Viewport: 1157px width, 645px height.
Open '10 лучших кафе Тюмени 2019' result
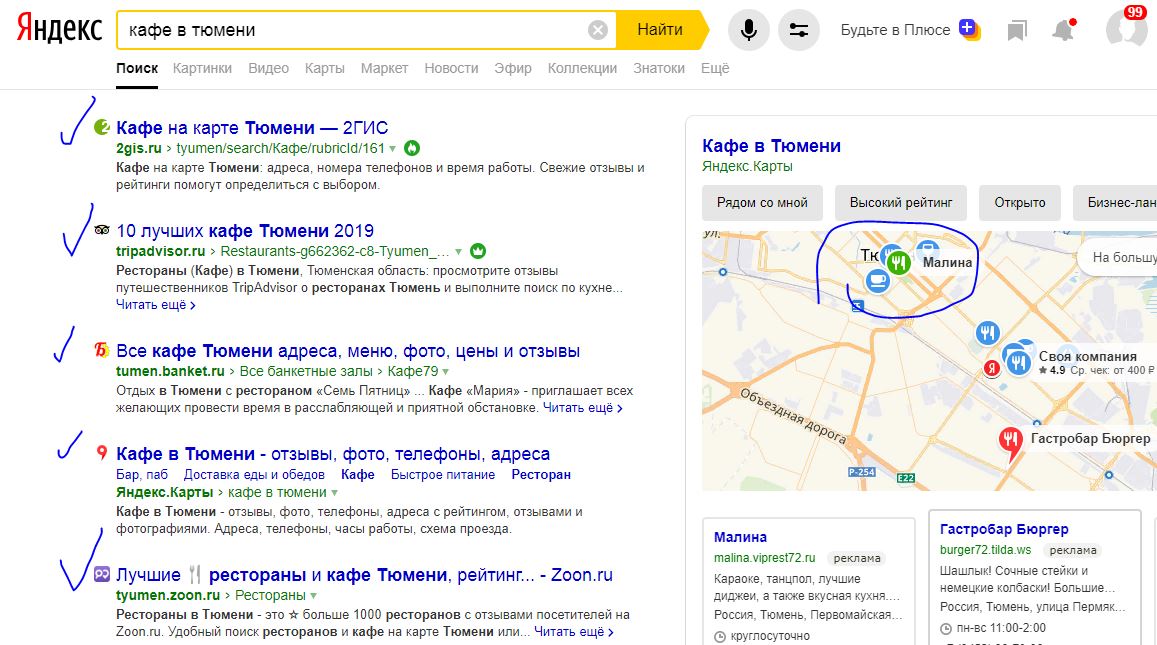[x=245, y=230]
